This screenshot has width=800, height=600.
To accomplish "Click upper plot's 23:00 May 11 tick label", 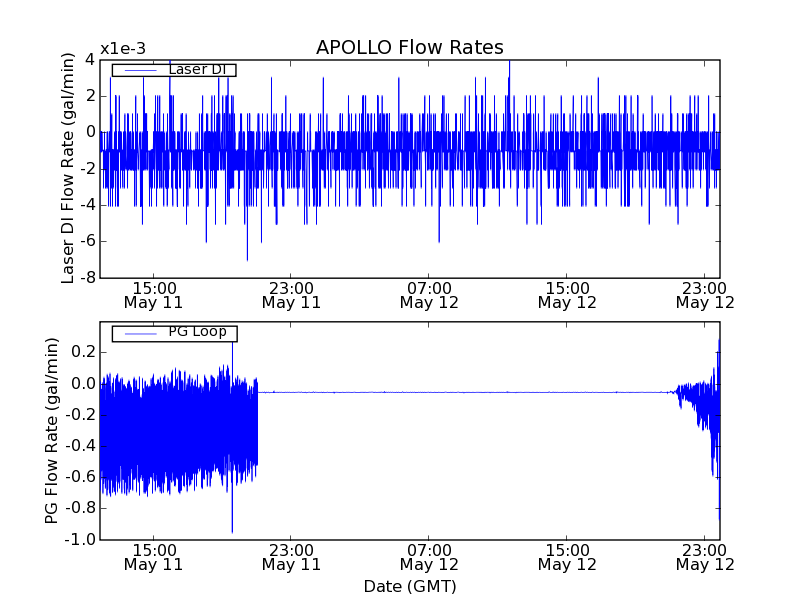I will click(x=291, y=294).
